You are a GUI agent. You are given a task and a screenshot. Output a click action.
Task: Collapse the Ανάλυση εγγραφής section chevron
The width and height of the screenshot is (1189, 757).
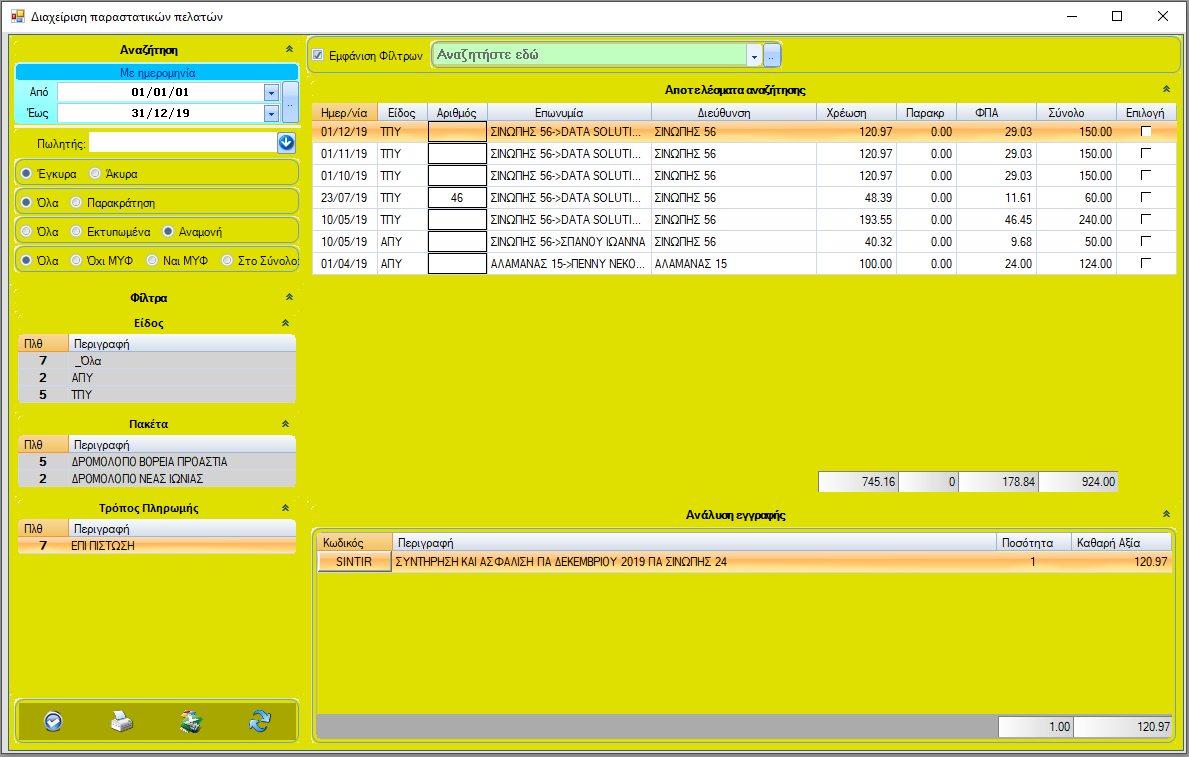pyautogui.click(x=1165, y=515)
